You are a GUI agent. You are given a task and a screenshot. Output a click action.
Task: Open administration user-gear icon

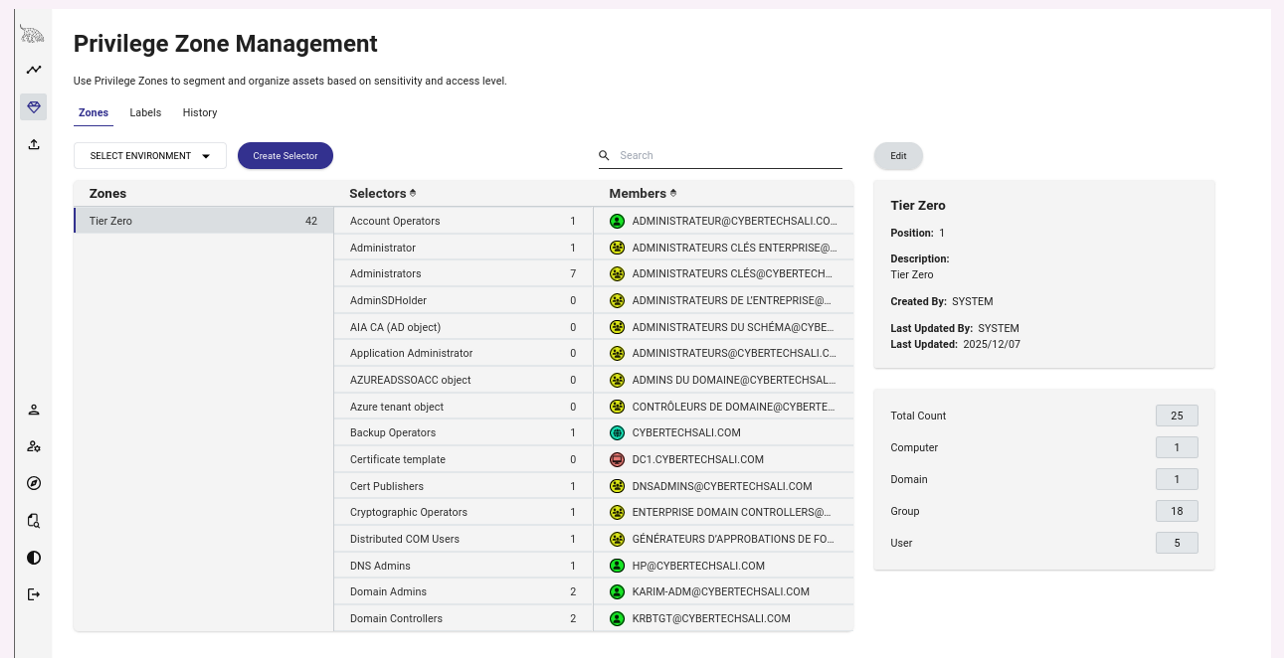coord(34,446)
